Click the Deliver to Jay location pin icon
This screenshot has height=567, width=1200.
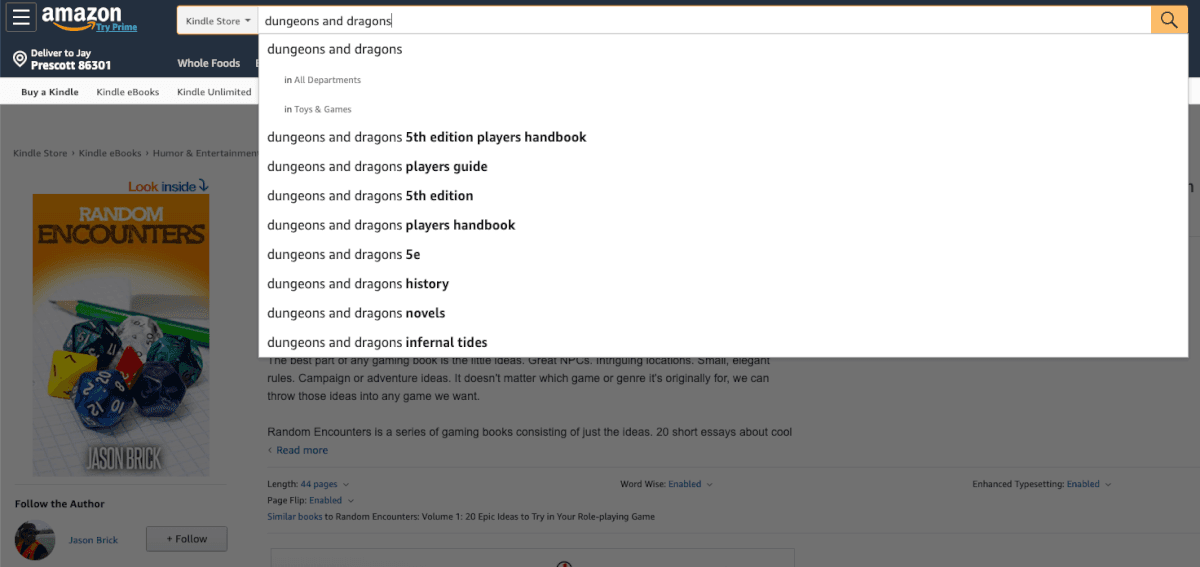(19, 59)
